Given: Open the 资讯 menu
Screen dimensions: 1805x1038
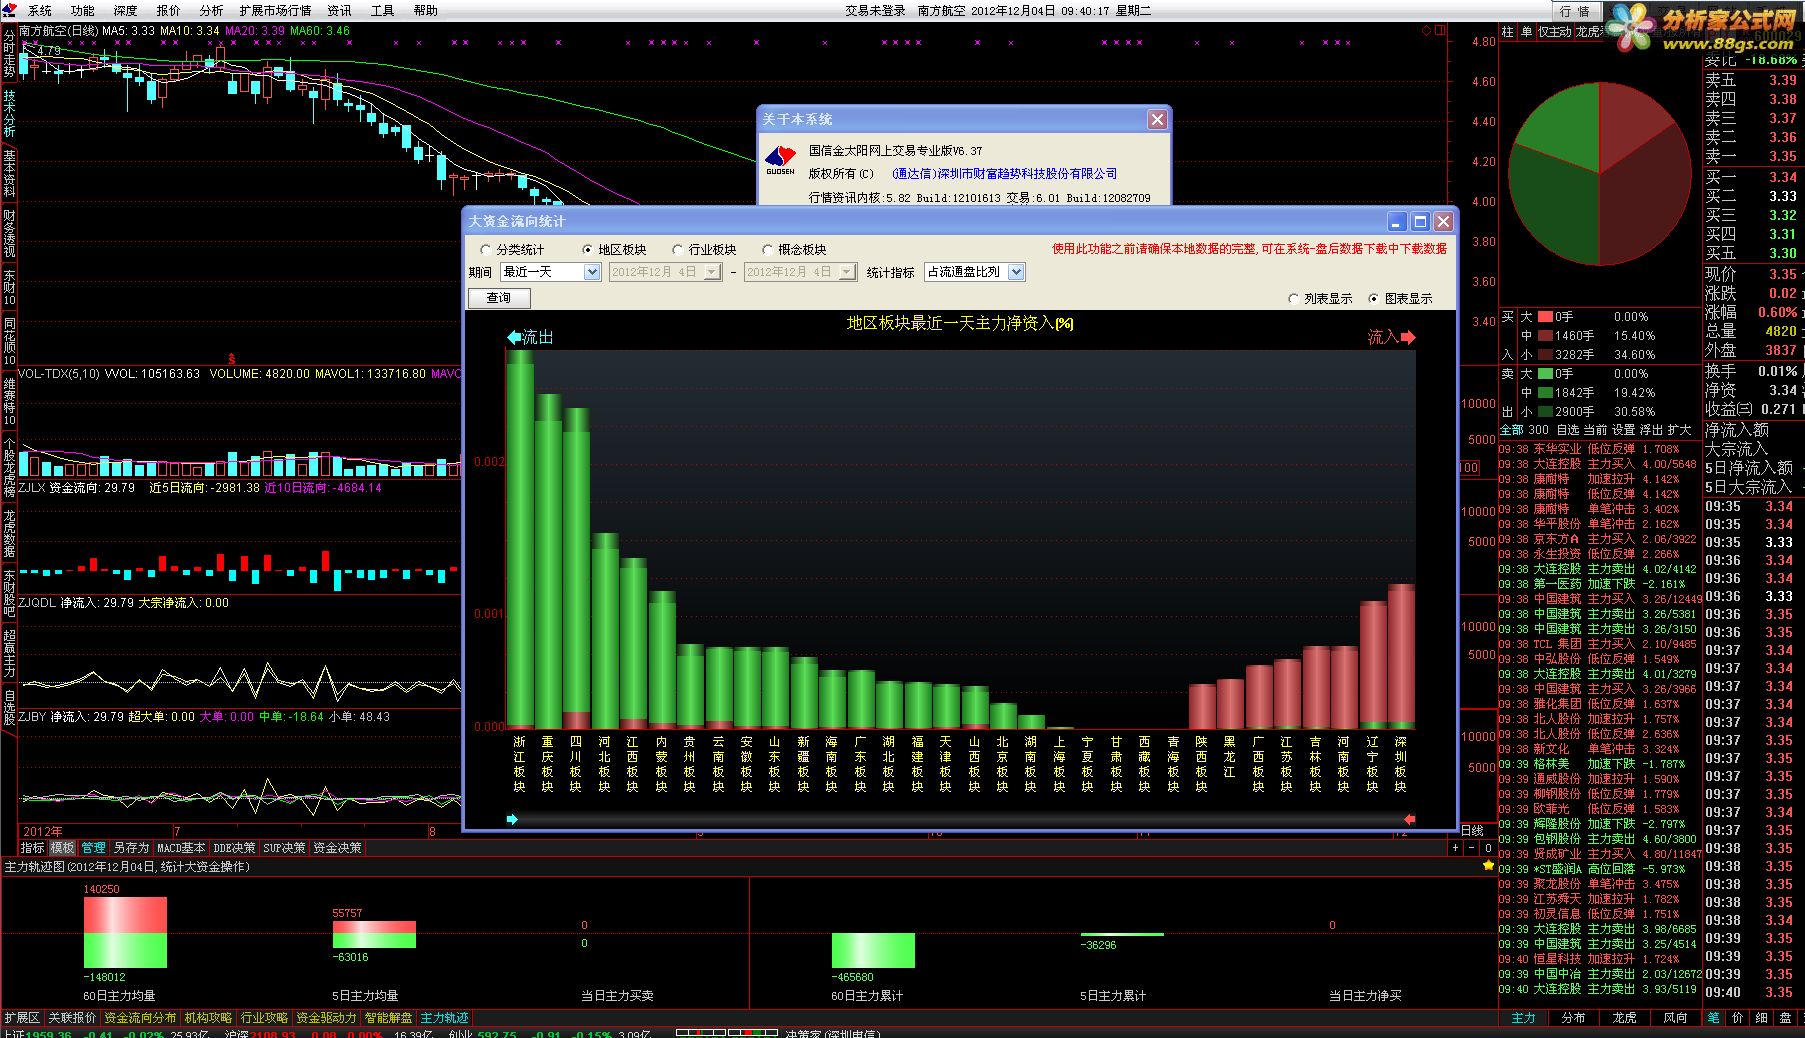Looking at the screenshot, I should 340,10.
